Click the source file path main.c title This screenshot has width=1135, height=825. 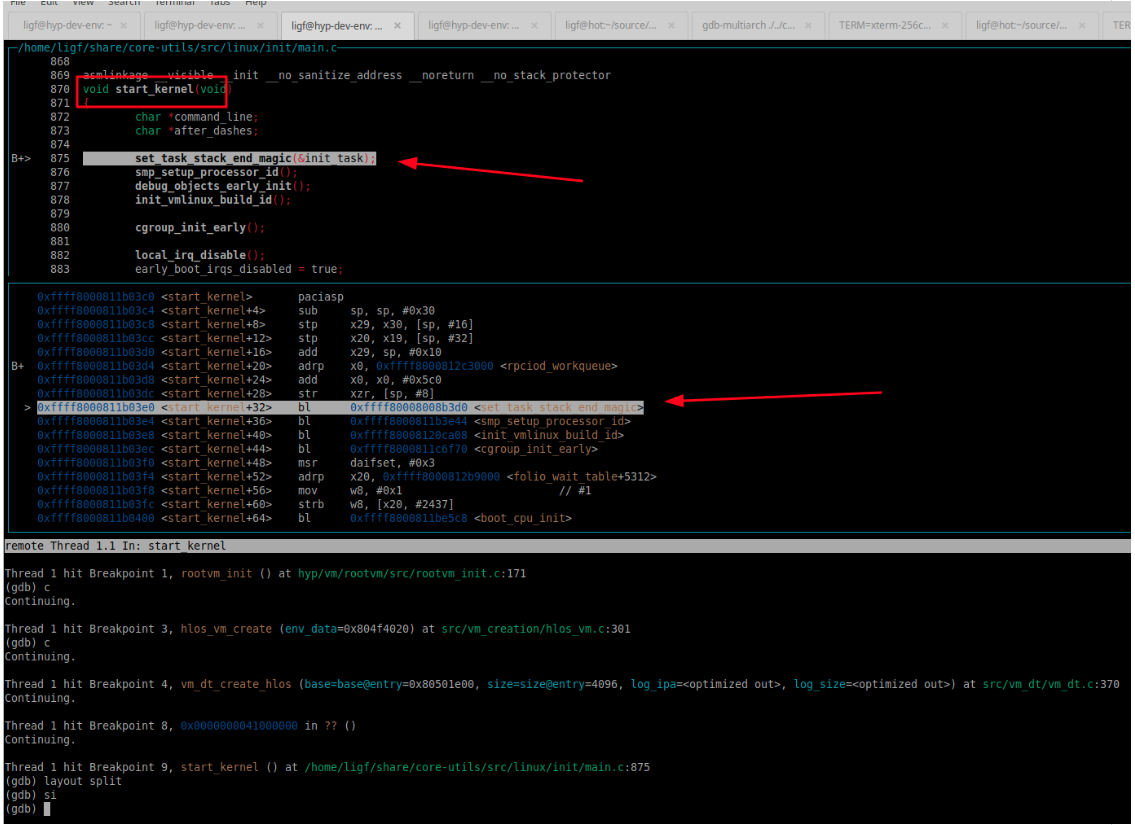[177, 48]
